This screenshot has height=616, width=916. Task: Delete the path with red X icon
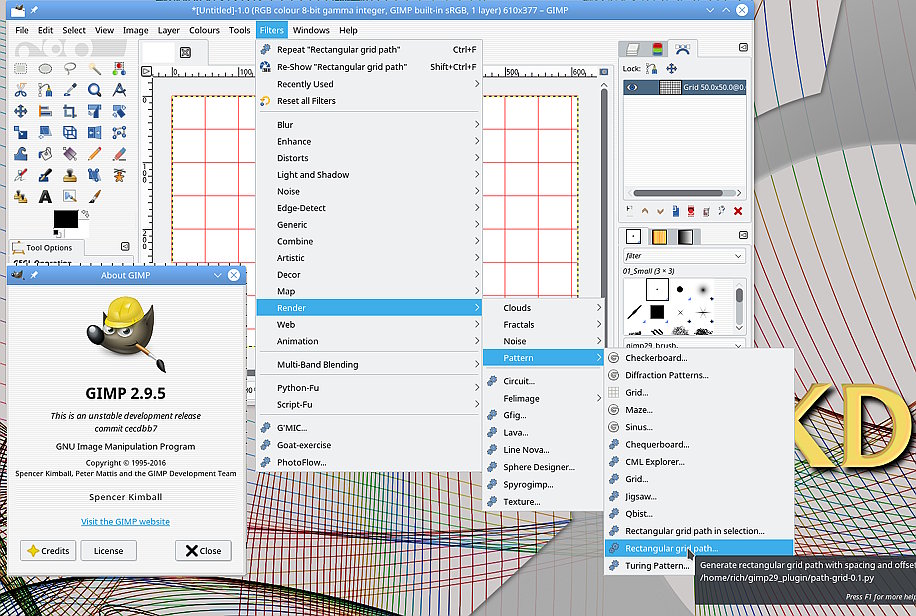tap(738, 211)
